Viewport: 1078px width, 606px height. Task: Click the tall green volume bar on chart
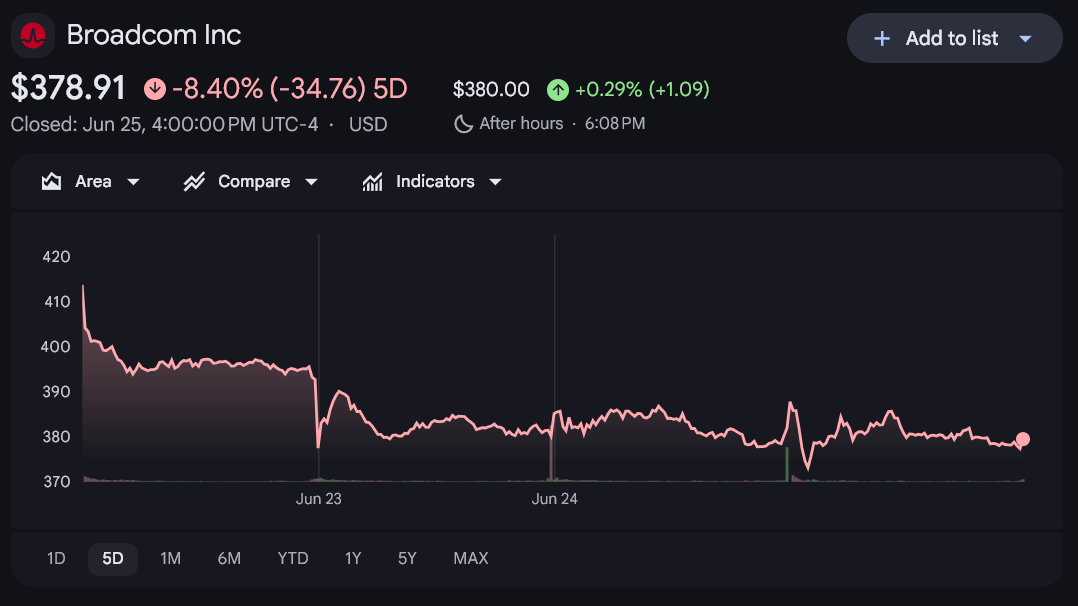(787, 464)
